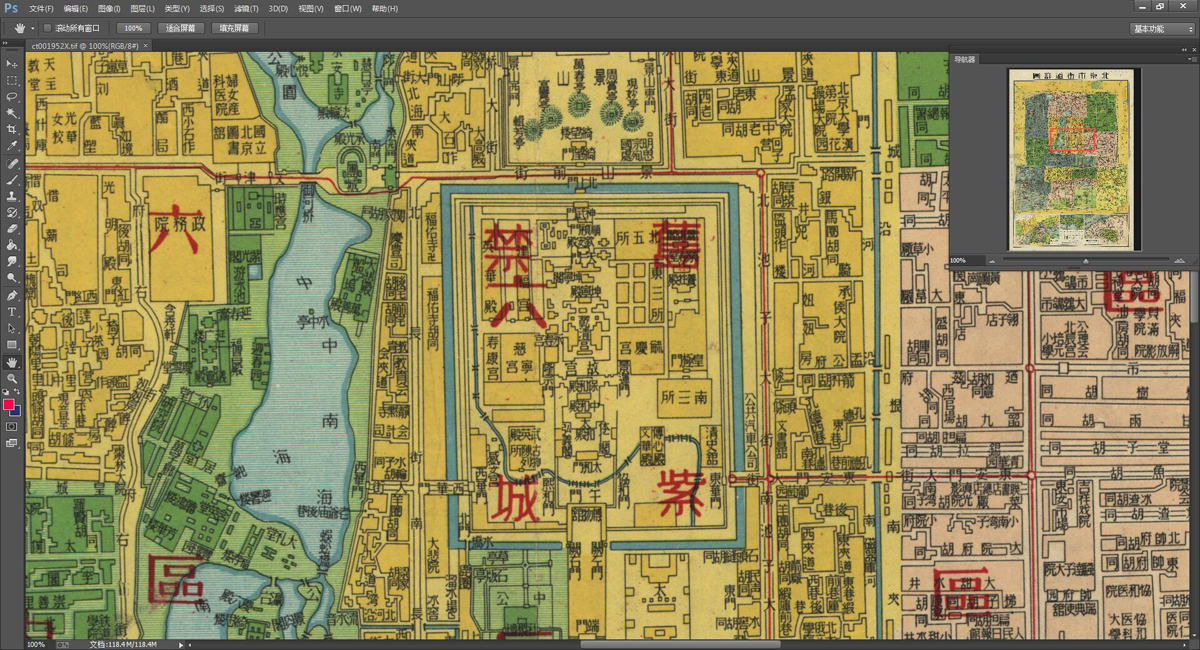Select the Rectangular Marquee tool
This screenshot has width=1200, height=650.
click(12, 80)
